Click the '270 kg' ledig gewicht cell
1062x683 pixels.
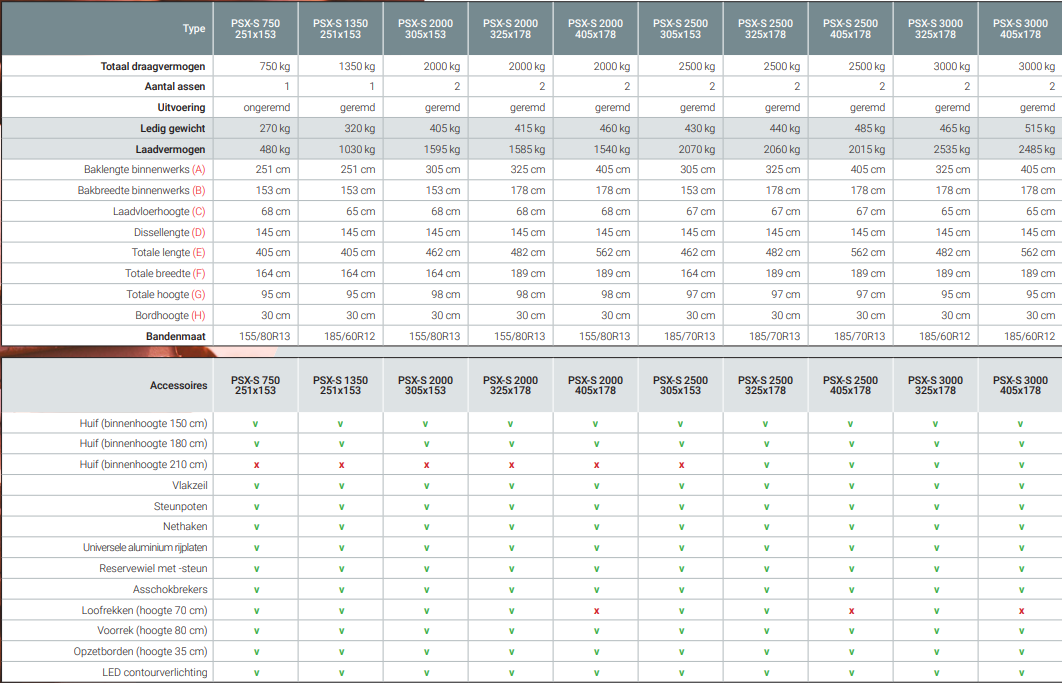[274, 129]
